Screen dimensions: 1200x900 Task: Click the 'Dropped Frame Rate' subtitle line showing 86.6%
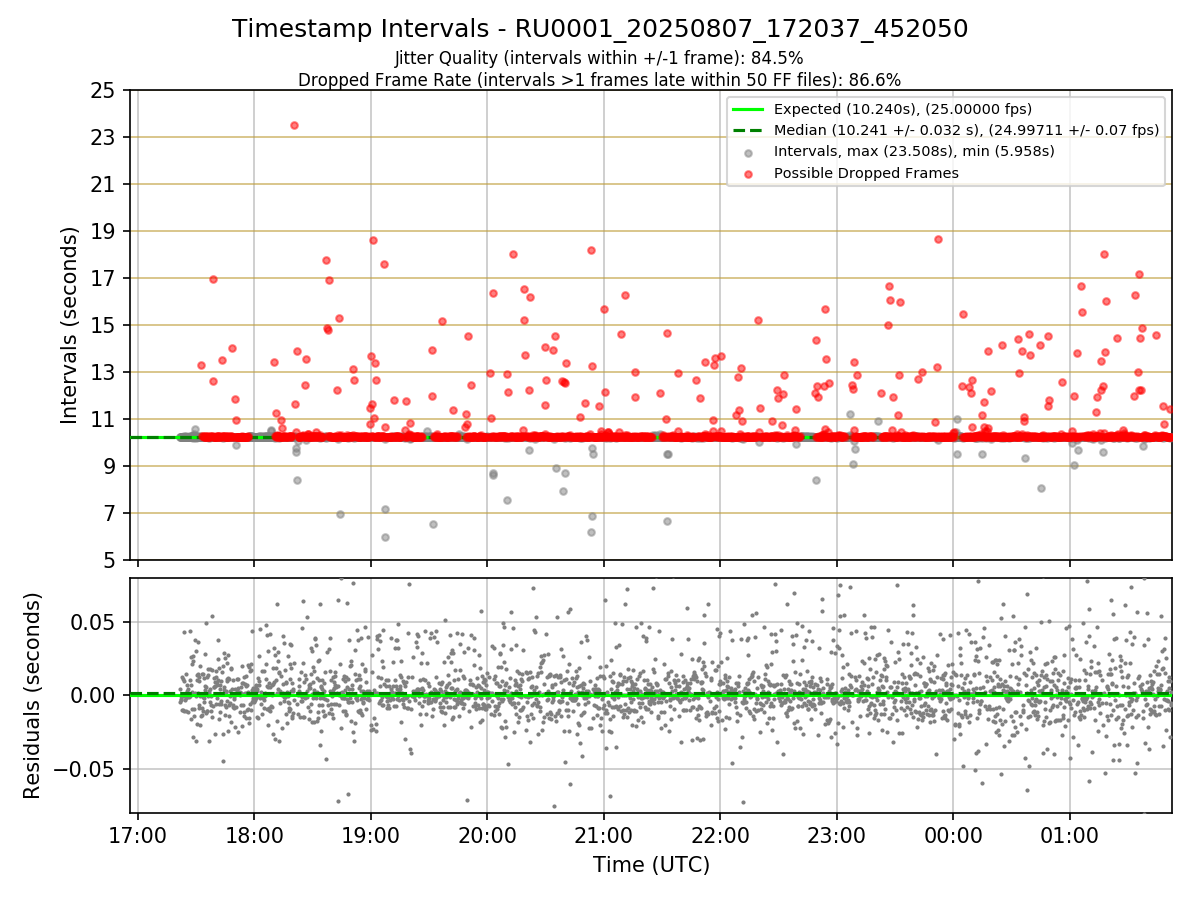tap(600, 79)
